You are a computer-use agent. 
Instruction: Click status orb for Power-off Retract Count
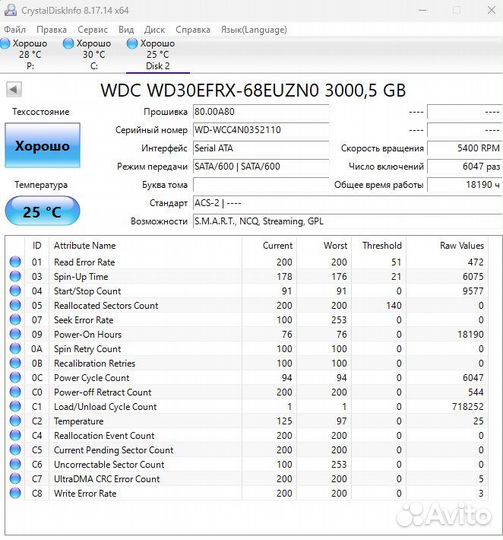pyautogui.click(x=15, y=392)
